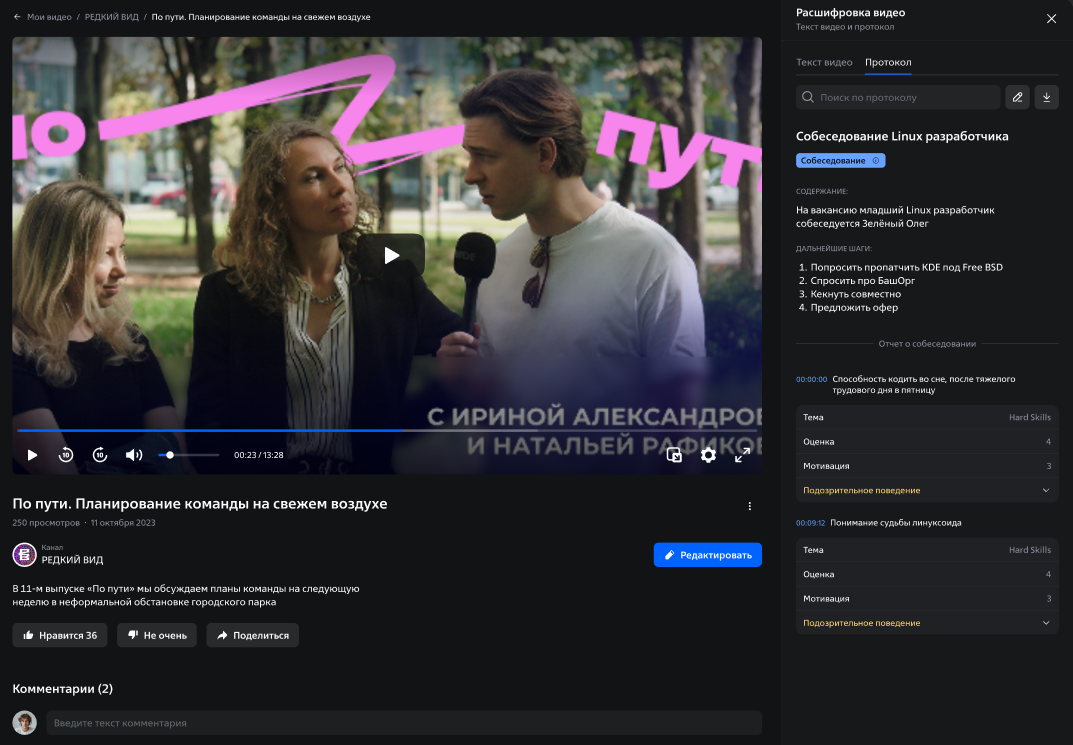Dislike video with Не очень button
The height and width of the screenshot is (745, 1073).
157,635
